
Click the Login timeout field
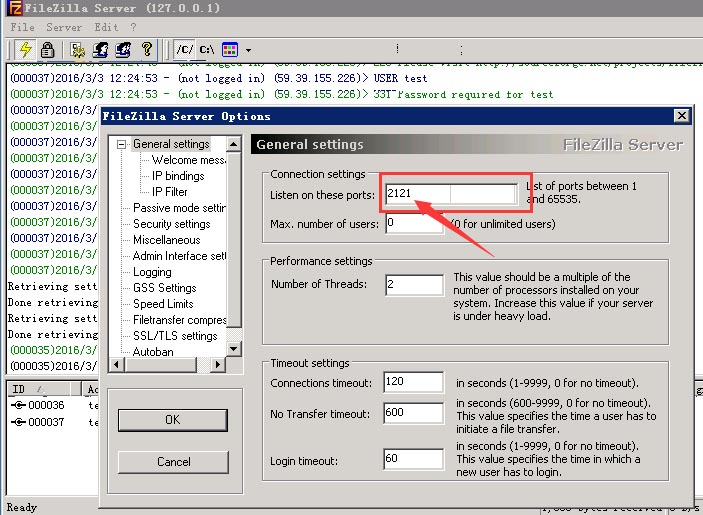tap(414, 459)
